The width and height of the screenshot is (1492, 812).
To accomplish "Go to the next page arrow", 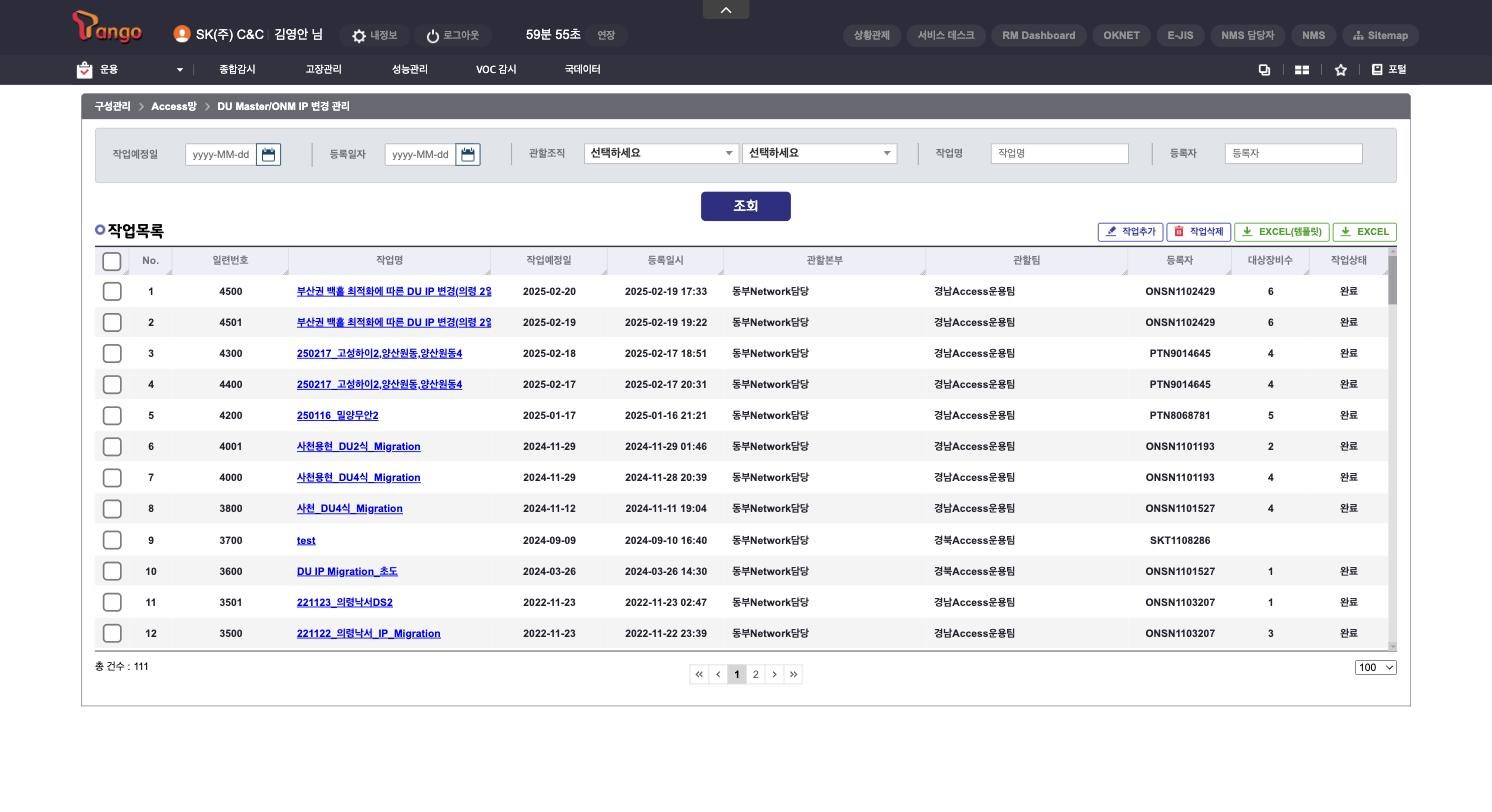I will click(x=774, y=674).
